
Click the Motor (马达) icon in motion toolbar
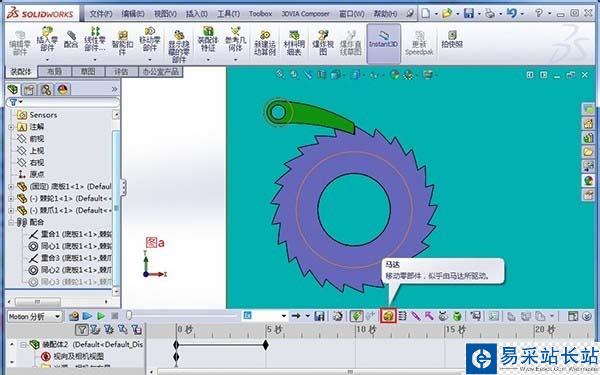pos(388,316)
